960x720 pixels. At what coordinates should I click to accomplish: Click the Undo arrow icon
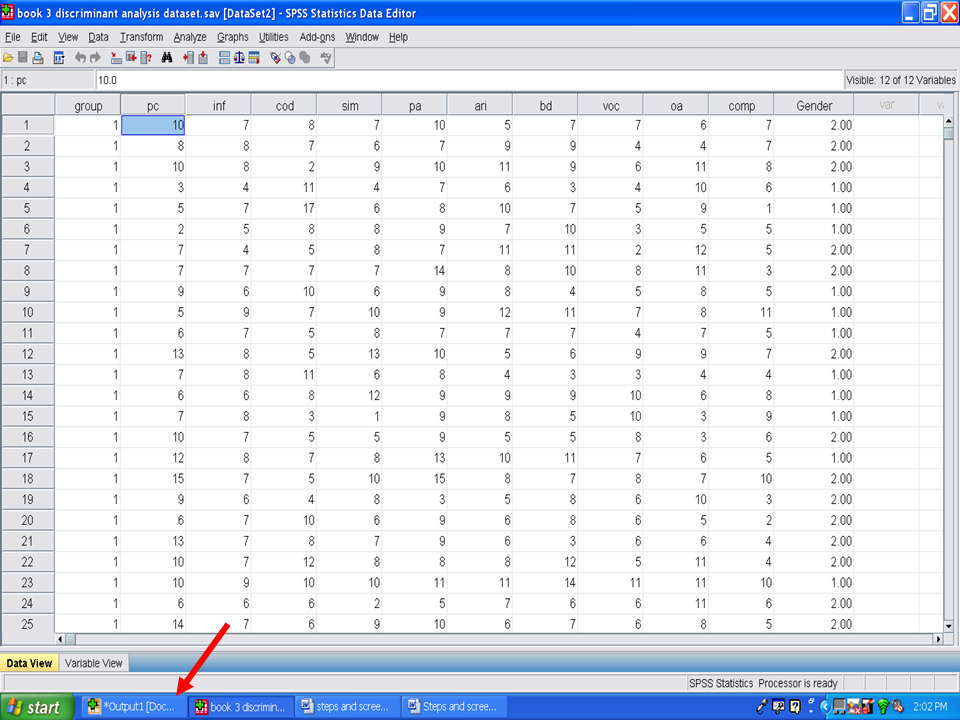coord(81,58)
